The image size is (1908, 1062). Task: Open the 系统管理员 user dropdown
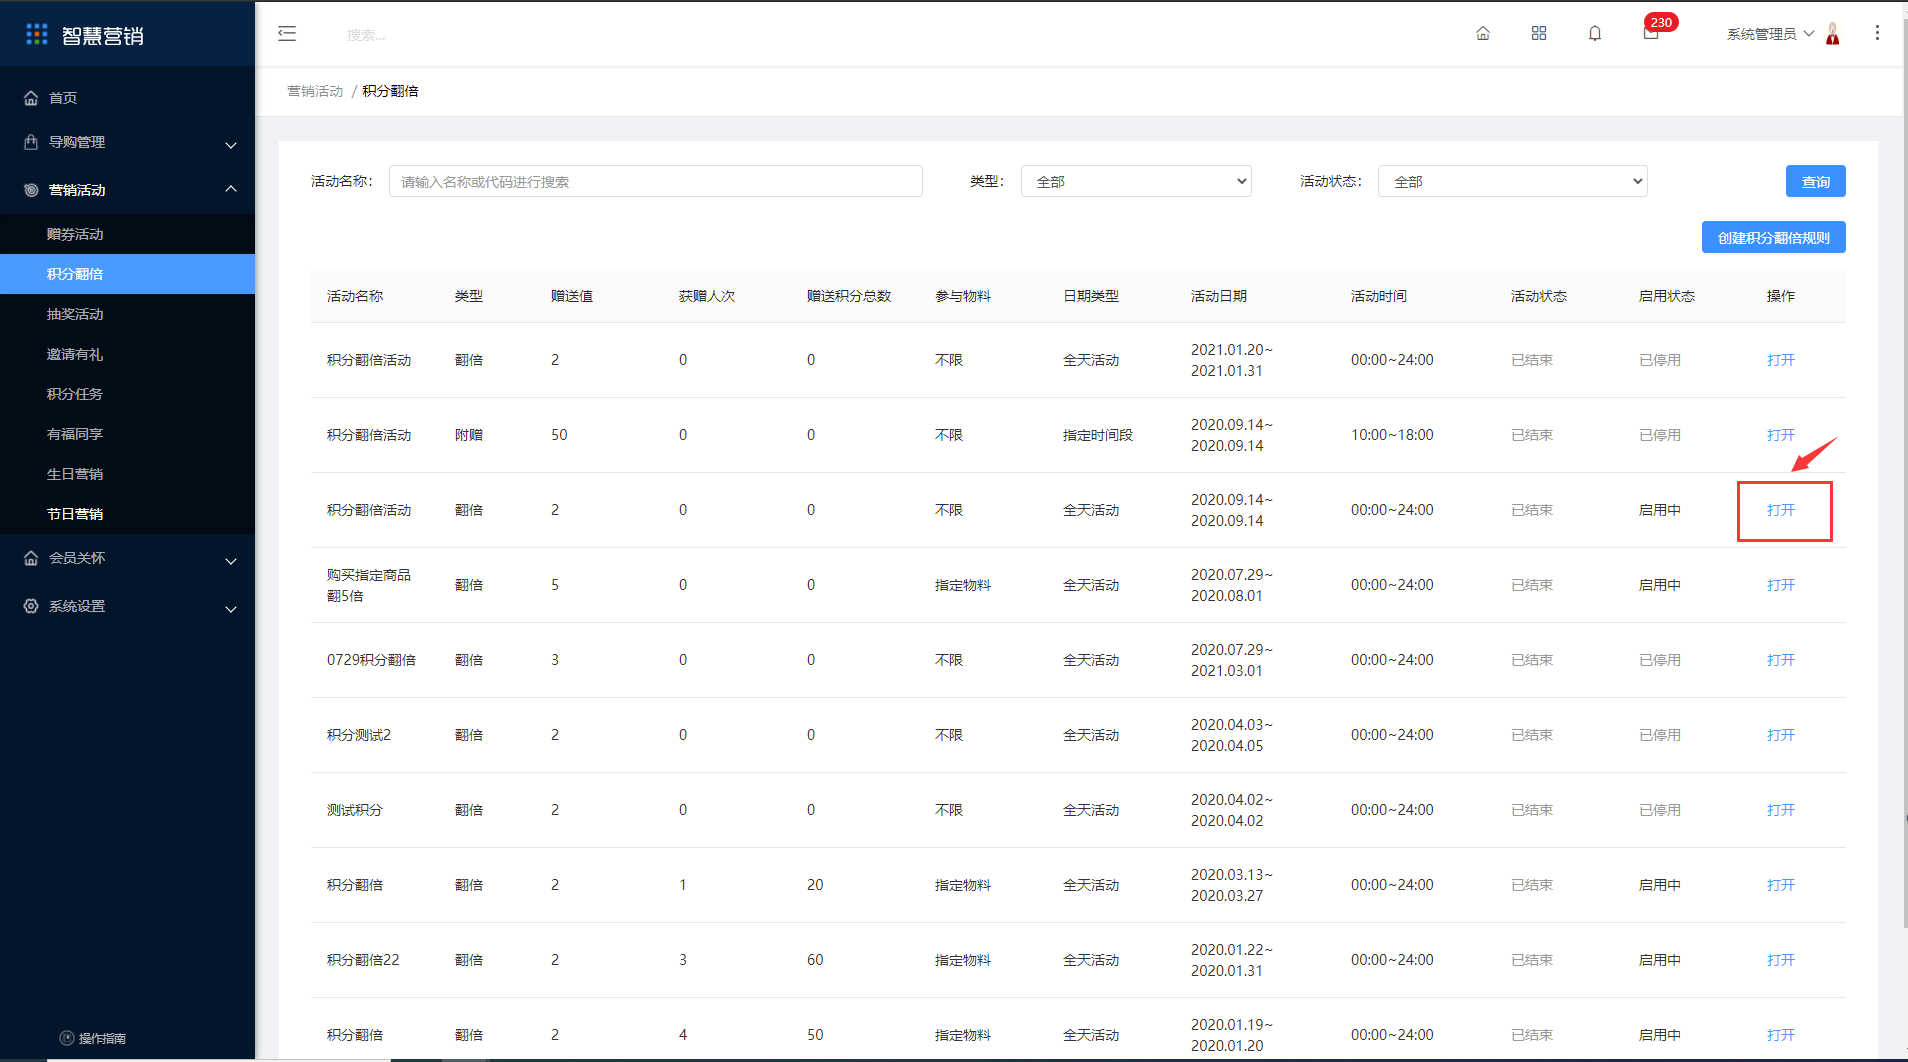pos(1770,34)
